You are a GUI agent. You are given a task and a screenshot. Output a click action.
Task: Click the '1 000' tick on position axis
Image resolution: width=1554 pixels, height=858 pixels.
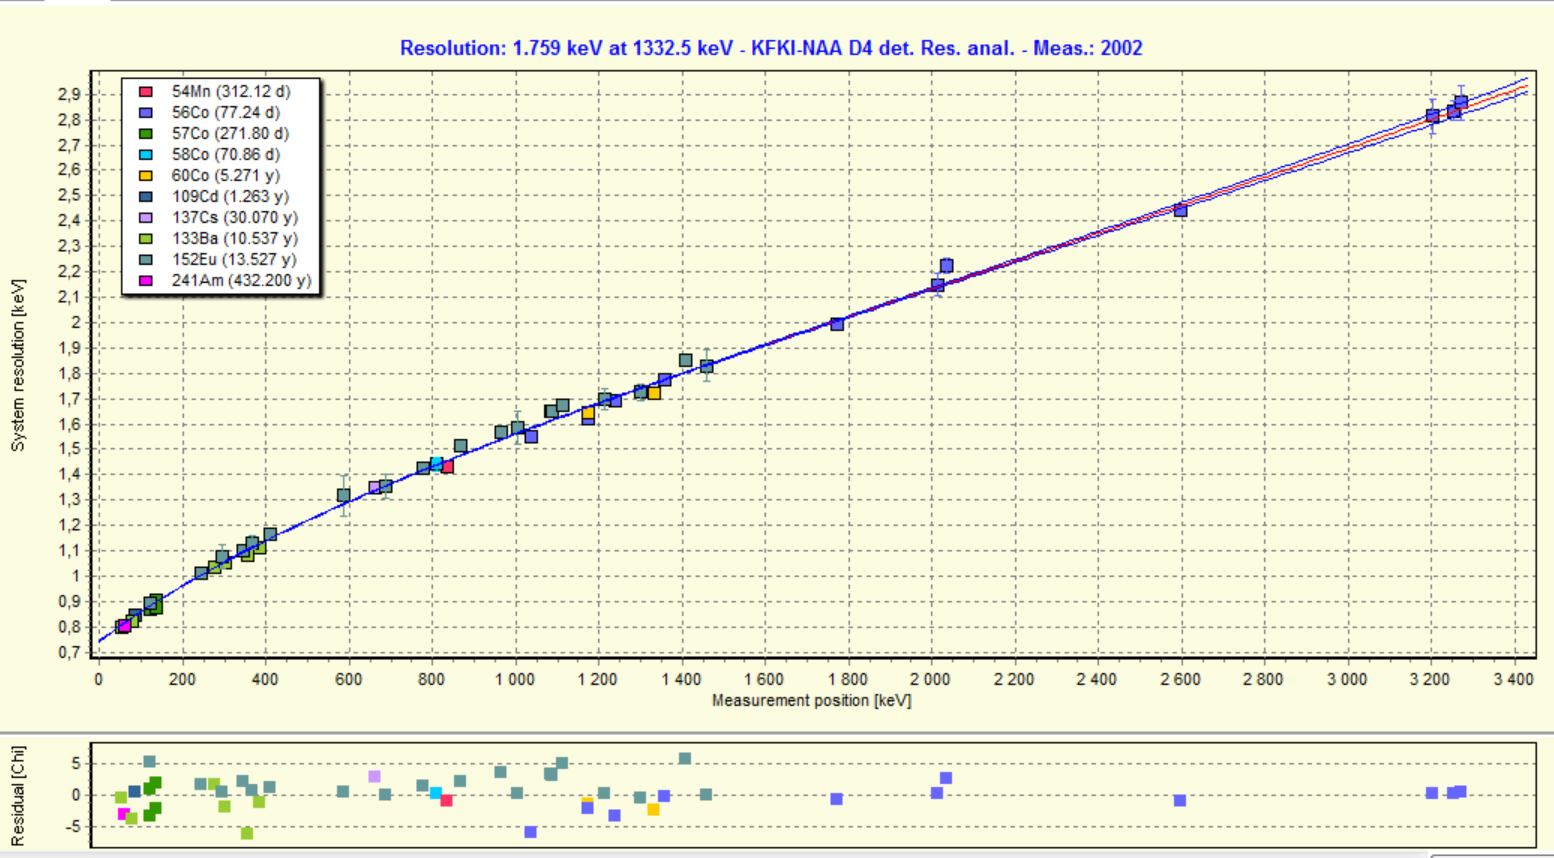click(515, 680)
